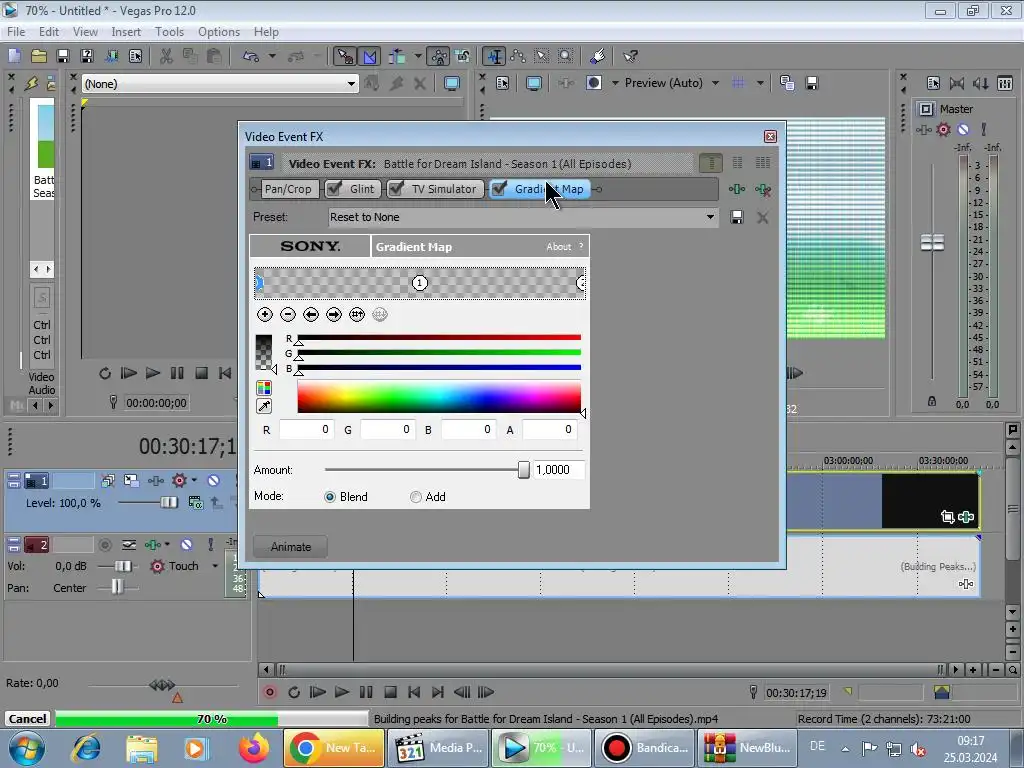Toggle Arm for Record on audio track 2

[104, 544]
